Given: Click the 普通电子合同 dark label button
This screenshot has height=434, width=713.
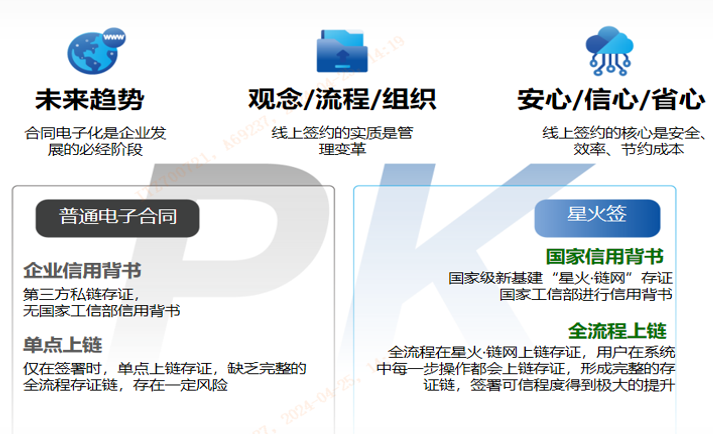Looking at the screenshot, I should 117,218.
